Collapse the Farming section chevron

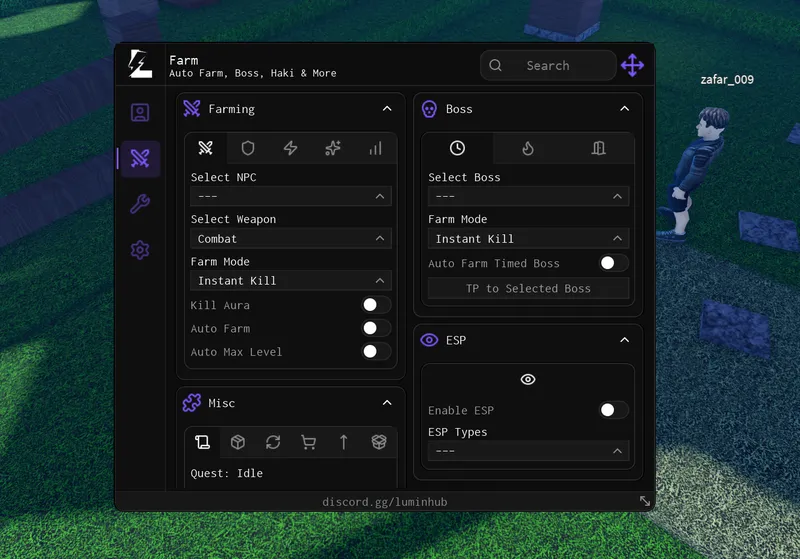tap(387, 109)
